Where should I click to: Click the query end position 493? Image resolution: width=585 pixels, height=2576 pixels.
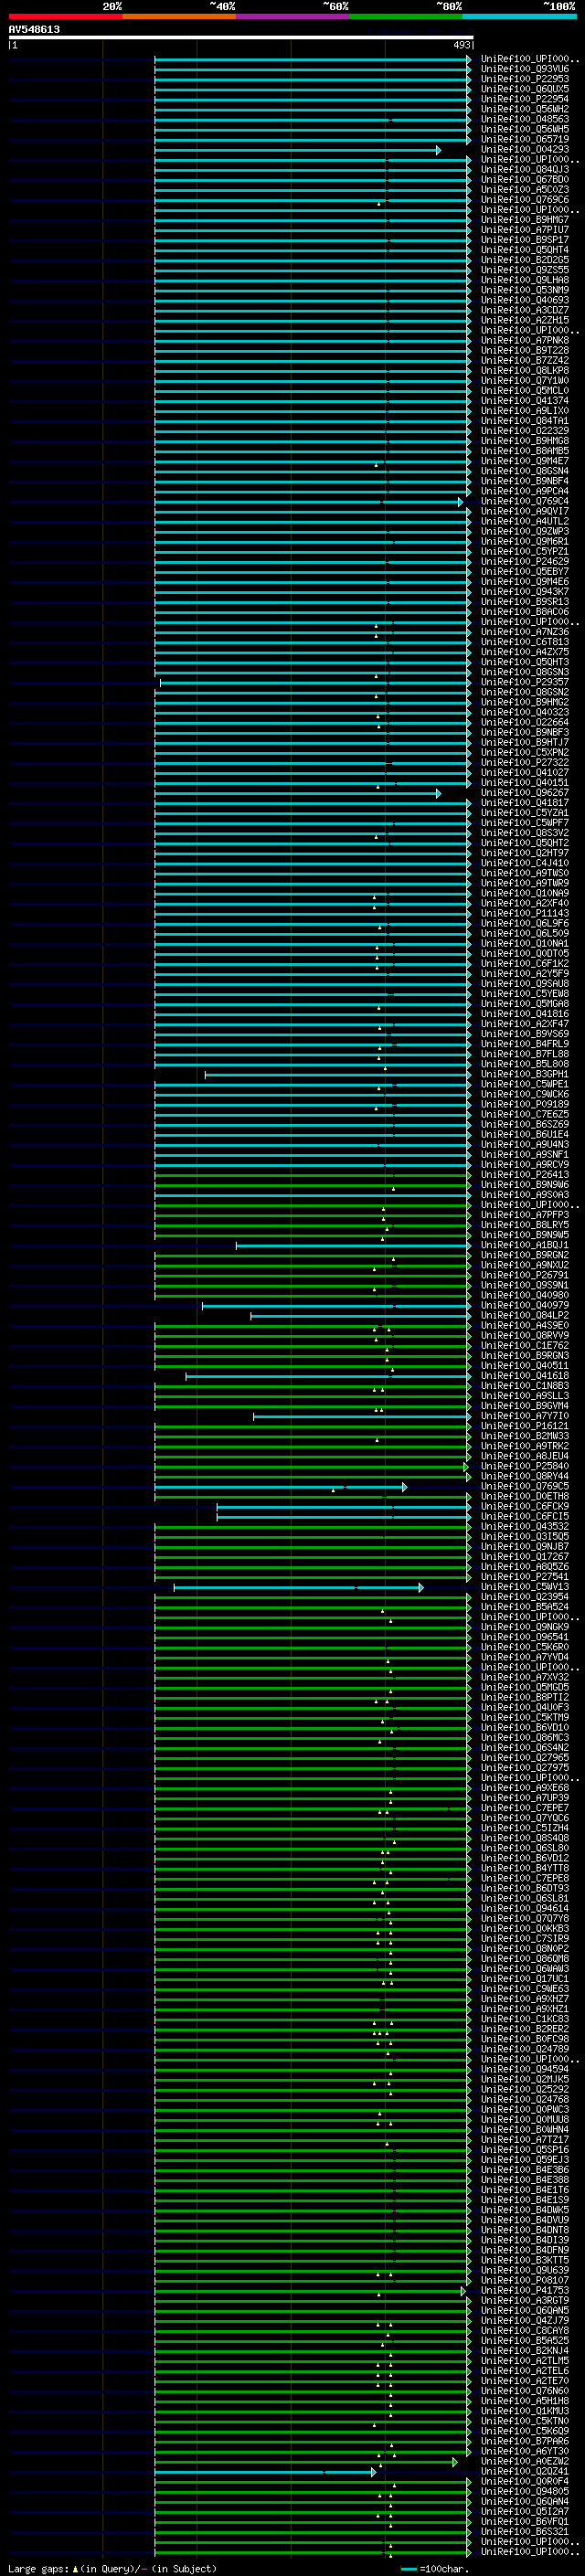coord(461,45)
